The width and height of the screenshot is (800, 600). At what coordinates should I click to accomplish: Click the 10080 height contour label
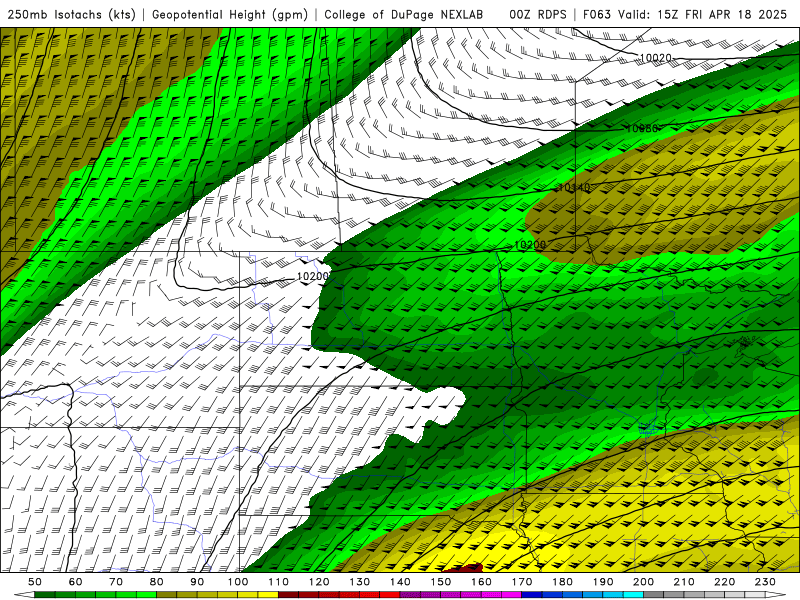[x=641, y=129]
